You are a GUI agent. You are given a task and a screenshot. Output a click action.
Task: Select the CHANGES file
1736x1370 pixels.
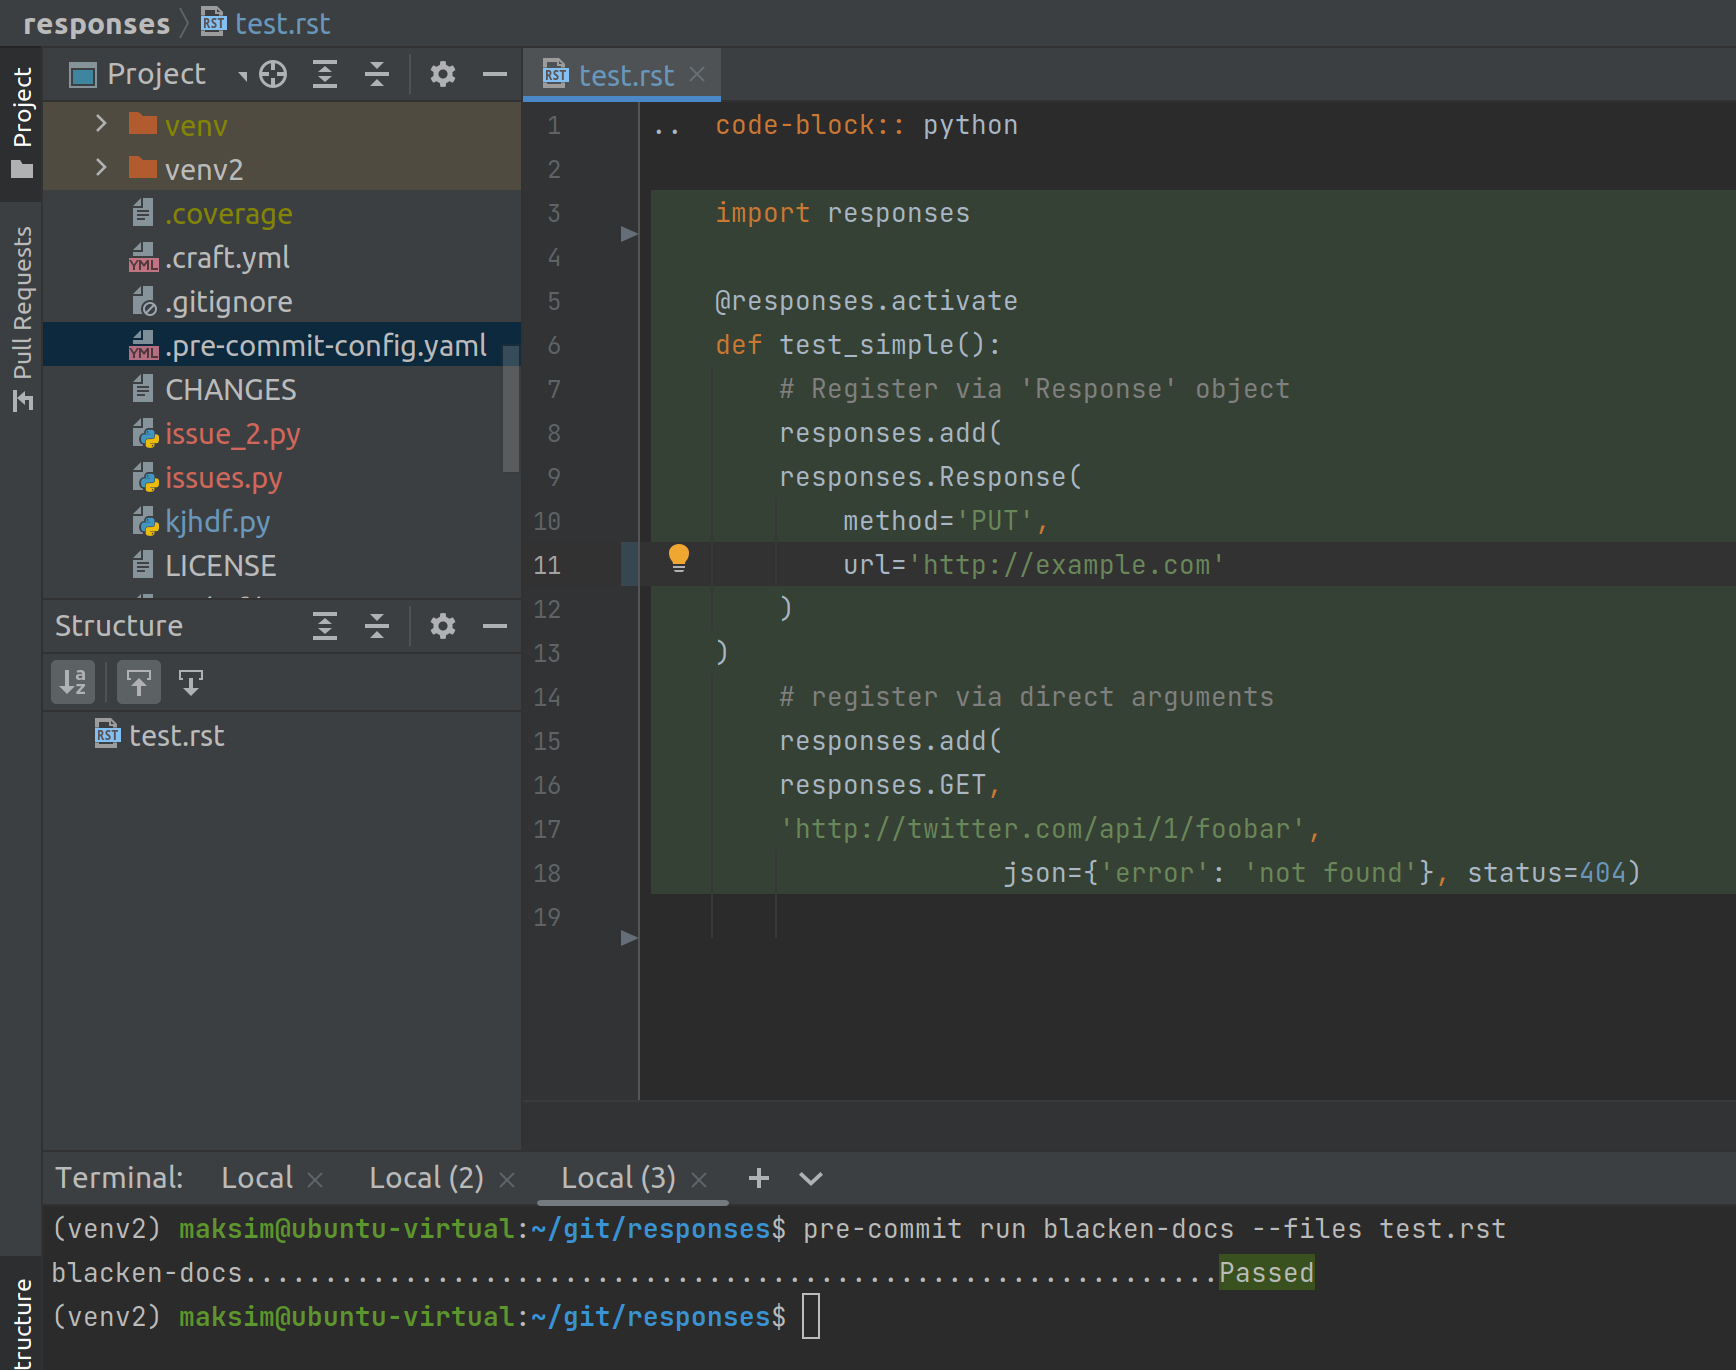click(230, 389)
